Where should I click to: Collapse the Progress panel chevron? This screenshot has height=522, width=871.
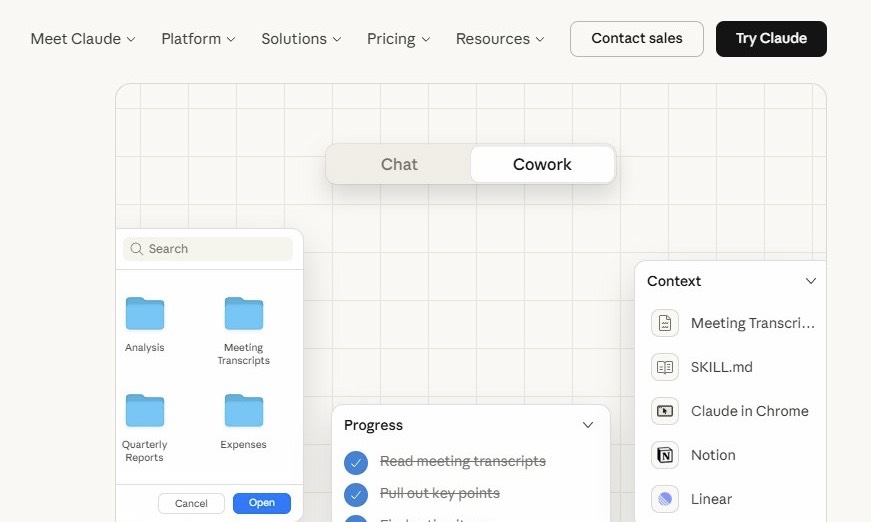pos(588,425)
